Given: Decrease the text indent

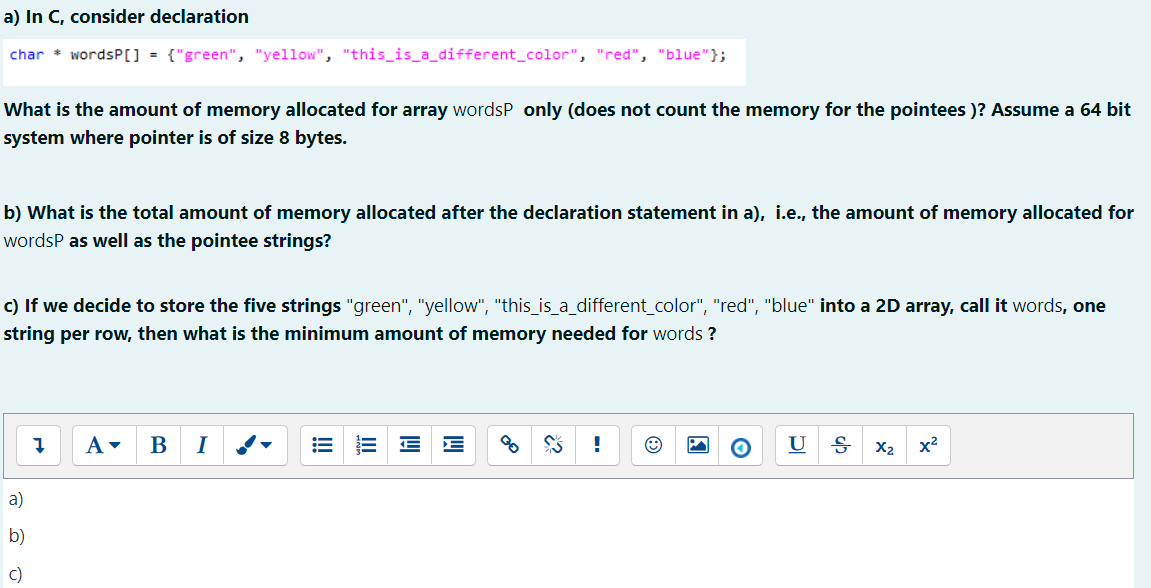Looking at the screenshot, I should point(409,445).
